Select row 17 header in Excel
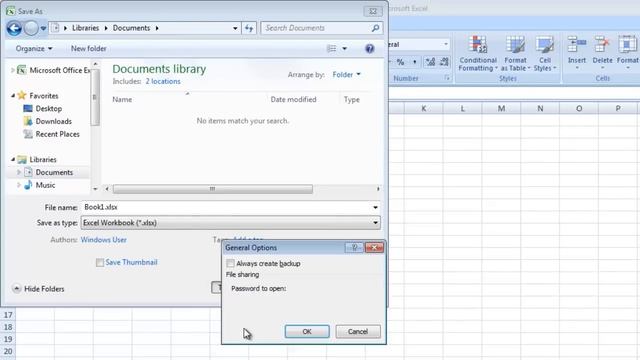 coord(8,315)
